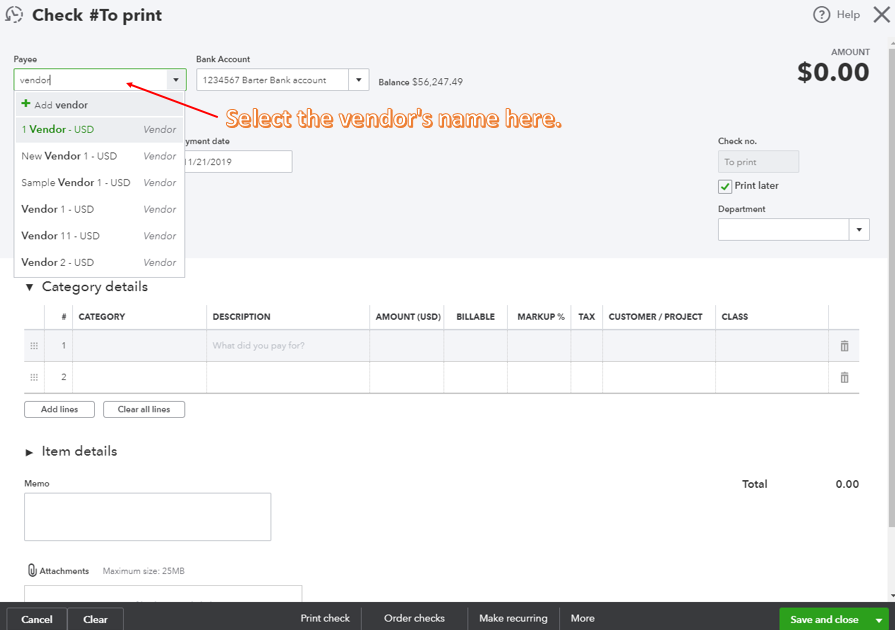Open the More menu in footer

coord(583,619)
